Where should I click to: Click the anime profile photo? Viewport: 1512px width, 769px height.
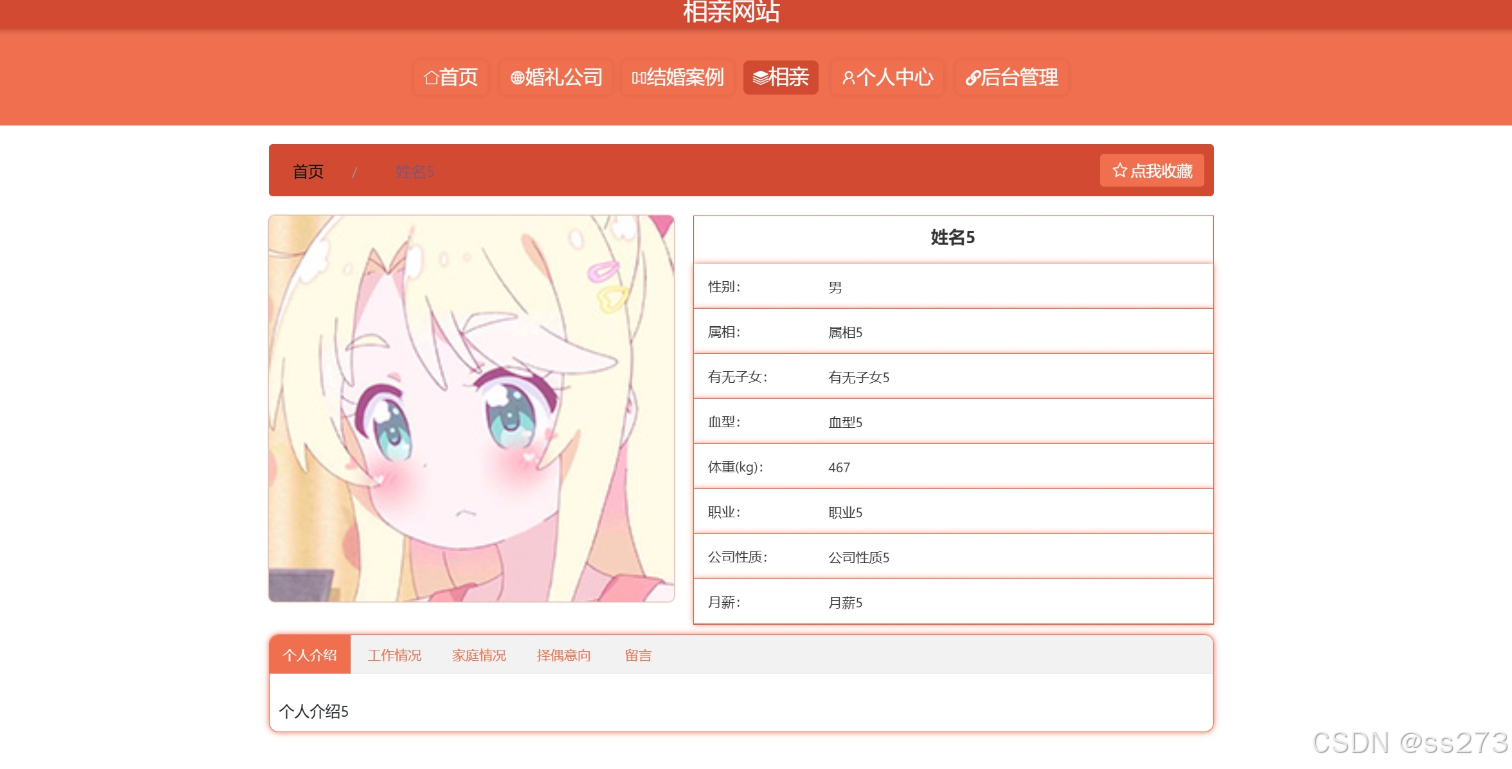471,408
